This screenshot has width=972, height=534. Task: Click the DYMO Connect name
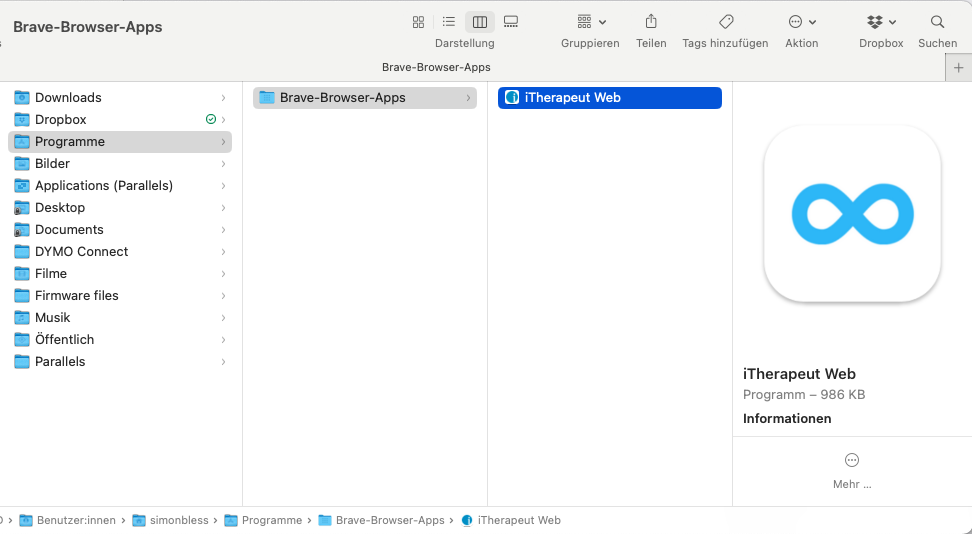(x=81, y=252)
